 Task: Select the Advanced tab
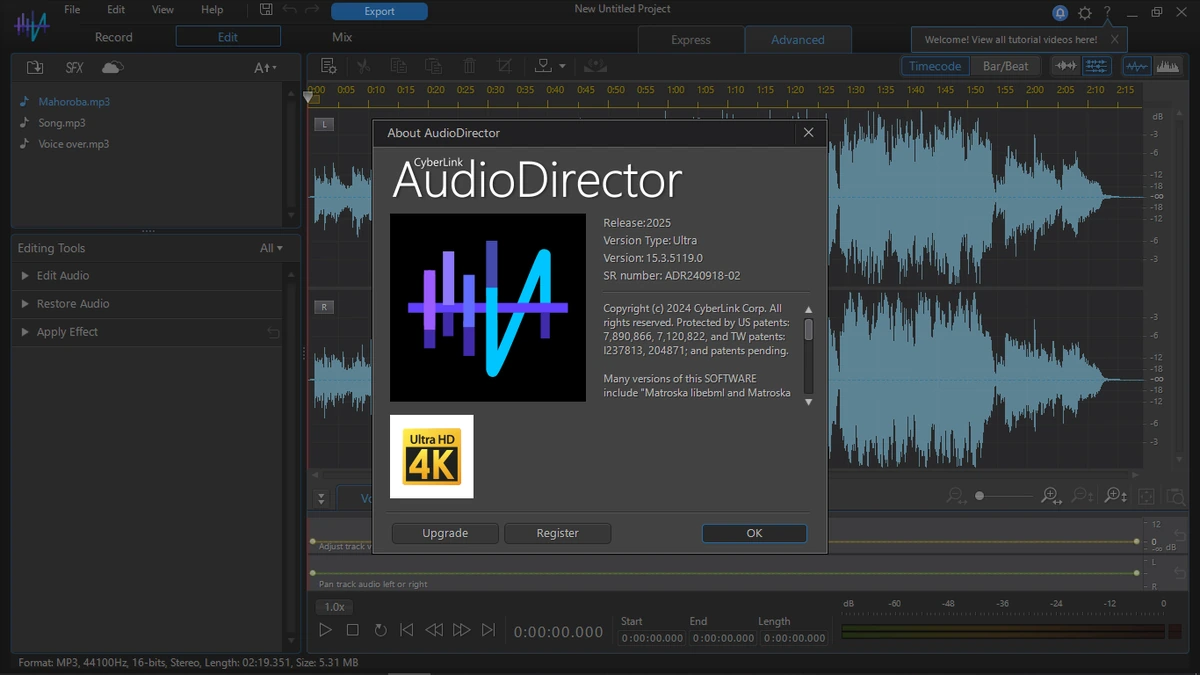798,40
